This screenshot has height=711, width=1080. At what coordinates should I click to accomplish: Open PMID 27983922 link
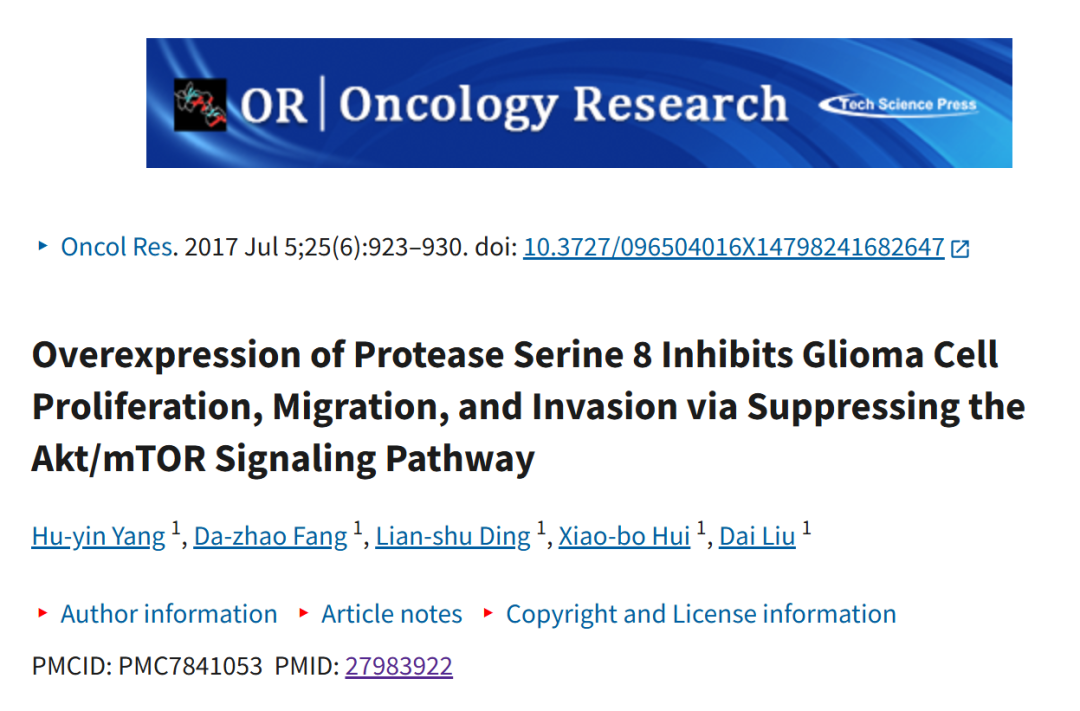(399, 666)
